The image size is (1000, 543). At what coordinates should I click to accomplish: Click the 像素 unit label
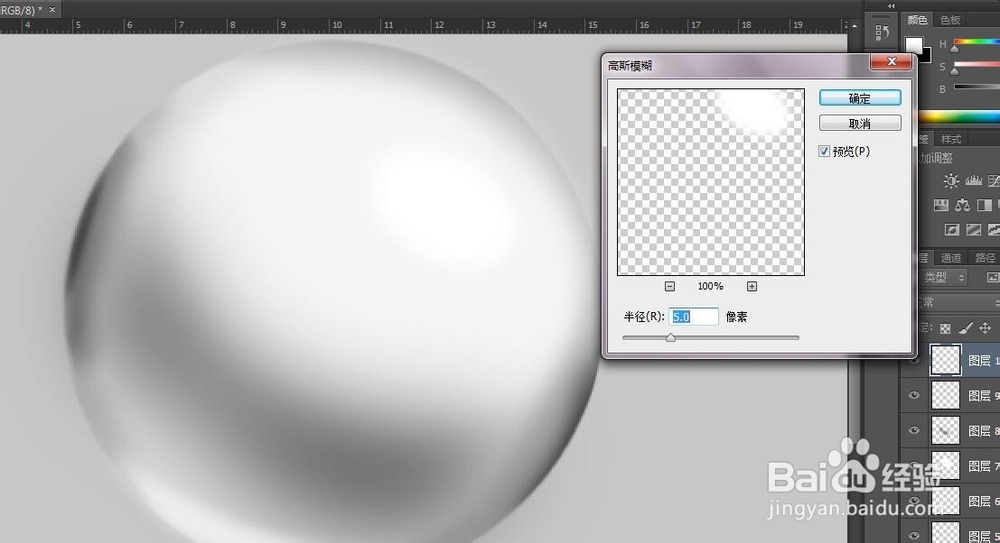point(737,316)
